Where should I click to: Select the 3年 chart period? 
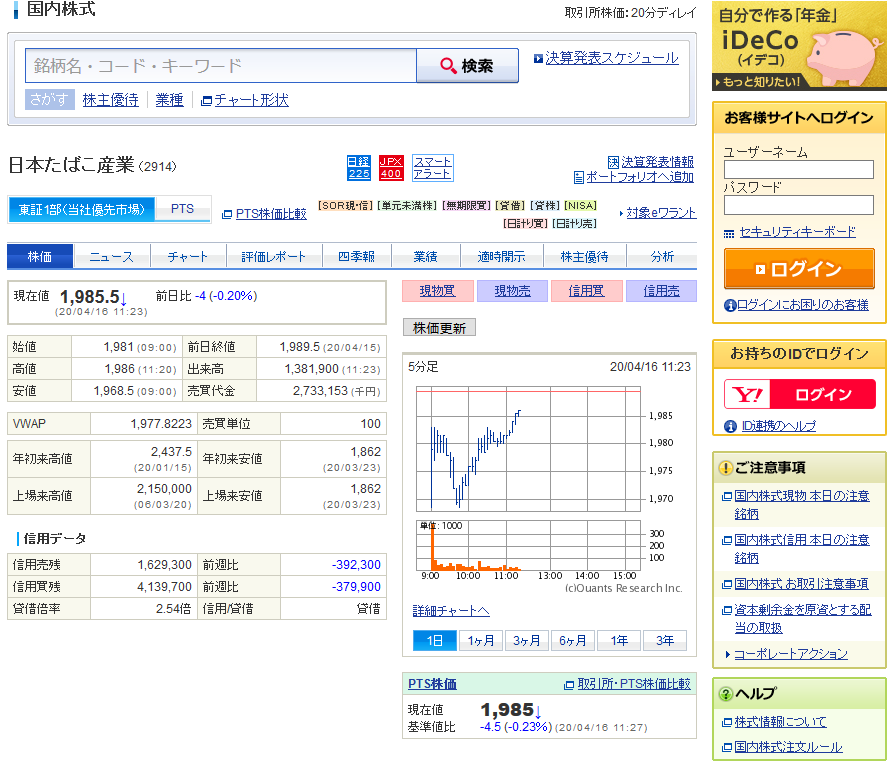pos(665,641)
